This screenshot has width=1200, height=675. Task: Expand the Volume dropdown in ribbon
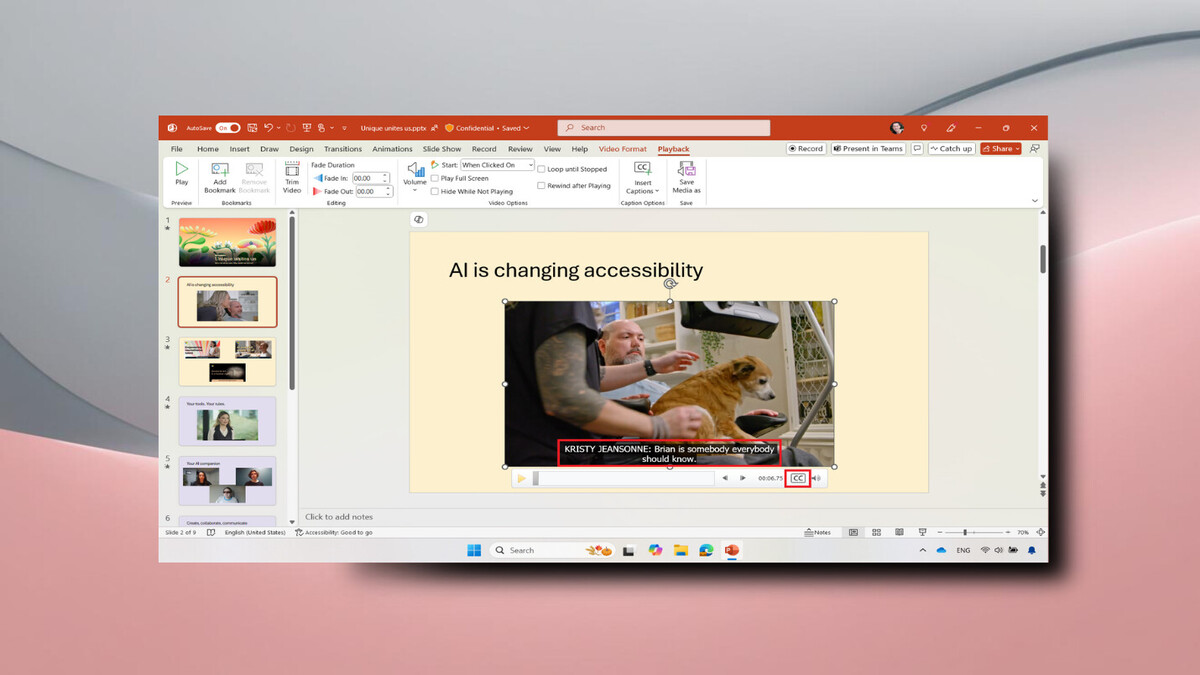(415, 190)
